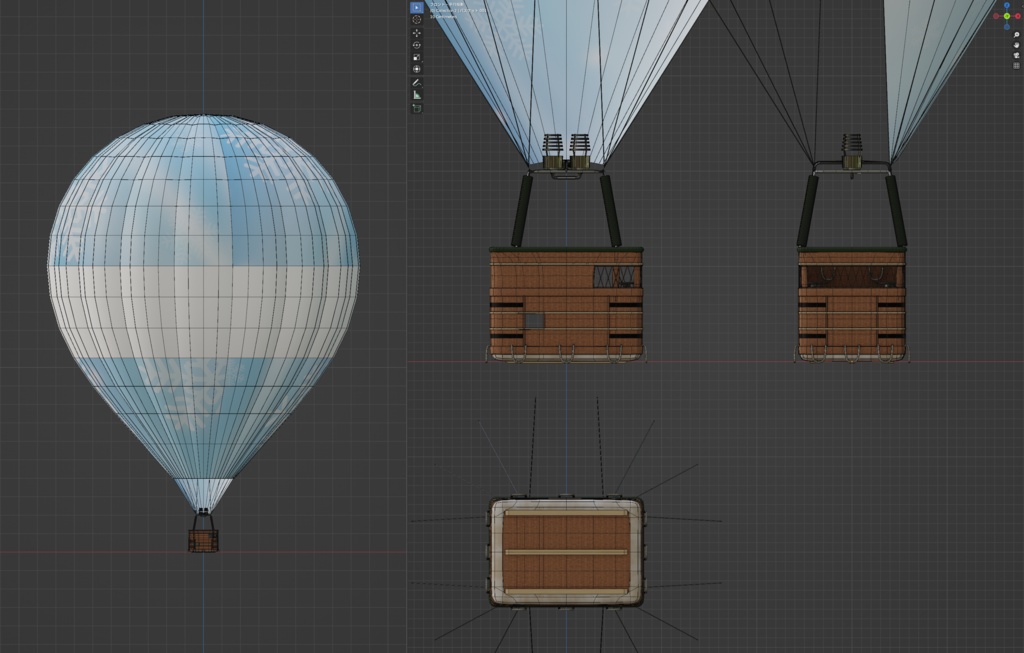Toggle perspective/orthographic projection icon
1024x653 pixels.
(1016, 65)
